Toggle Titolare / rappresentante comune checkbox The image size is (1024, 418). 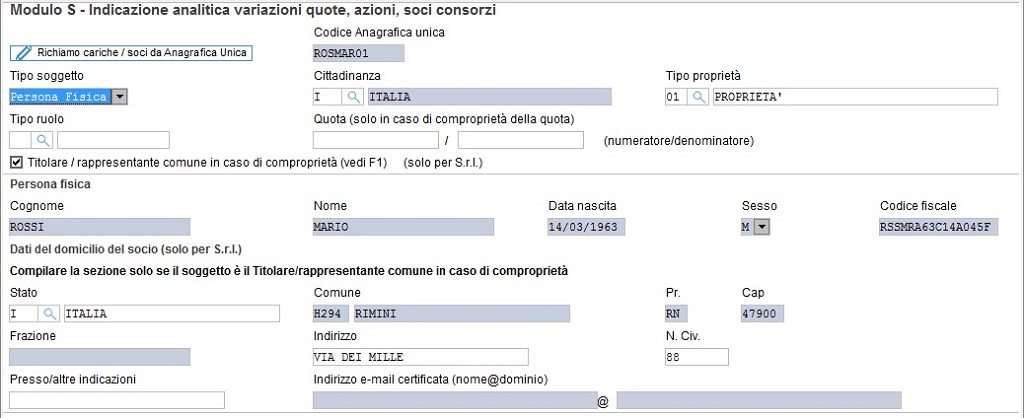point(17,162)
